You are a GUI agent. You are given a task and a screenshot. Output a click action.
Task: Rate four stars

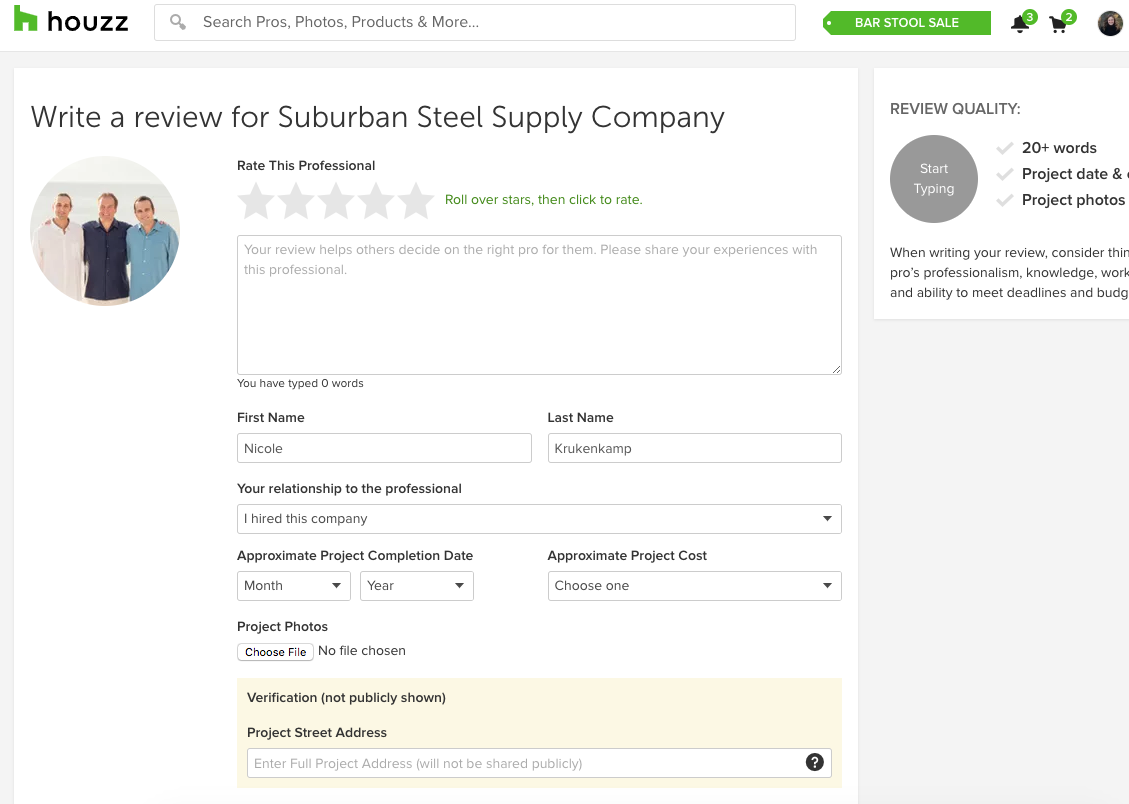[x=376, y=200]
